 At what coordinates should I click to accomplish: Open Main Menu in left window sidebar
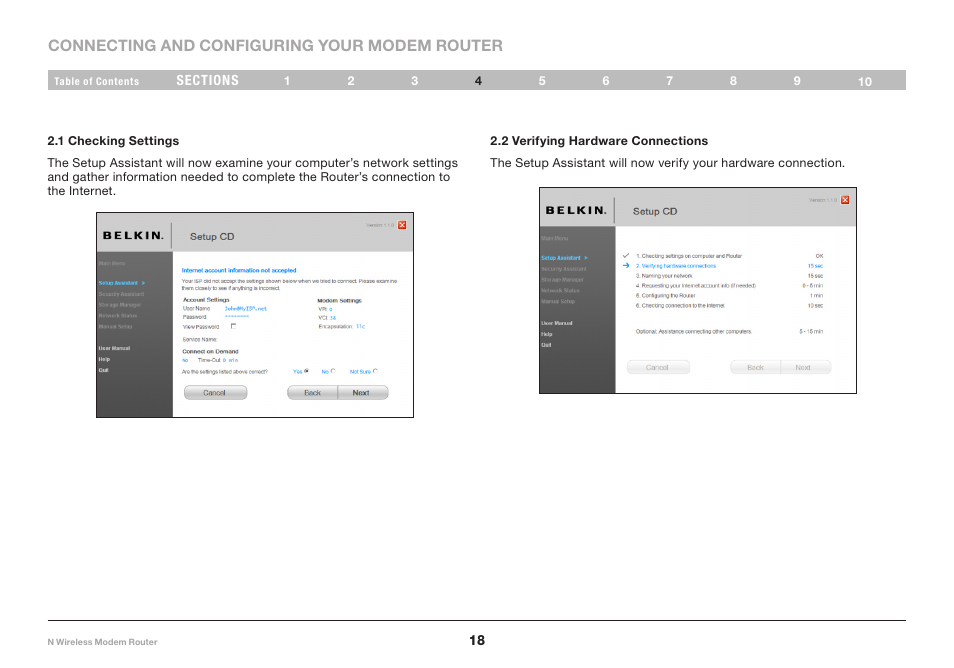112,263
